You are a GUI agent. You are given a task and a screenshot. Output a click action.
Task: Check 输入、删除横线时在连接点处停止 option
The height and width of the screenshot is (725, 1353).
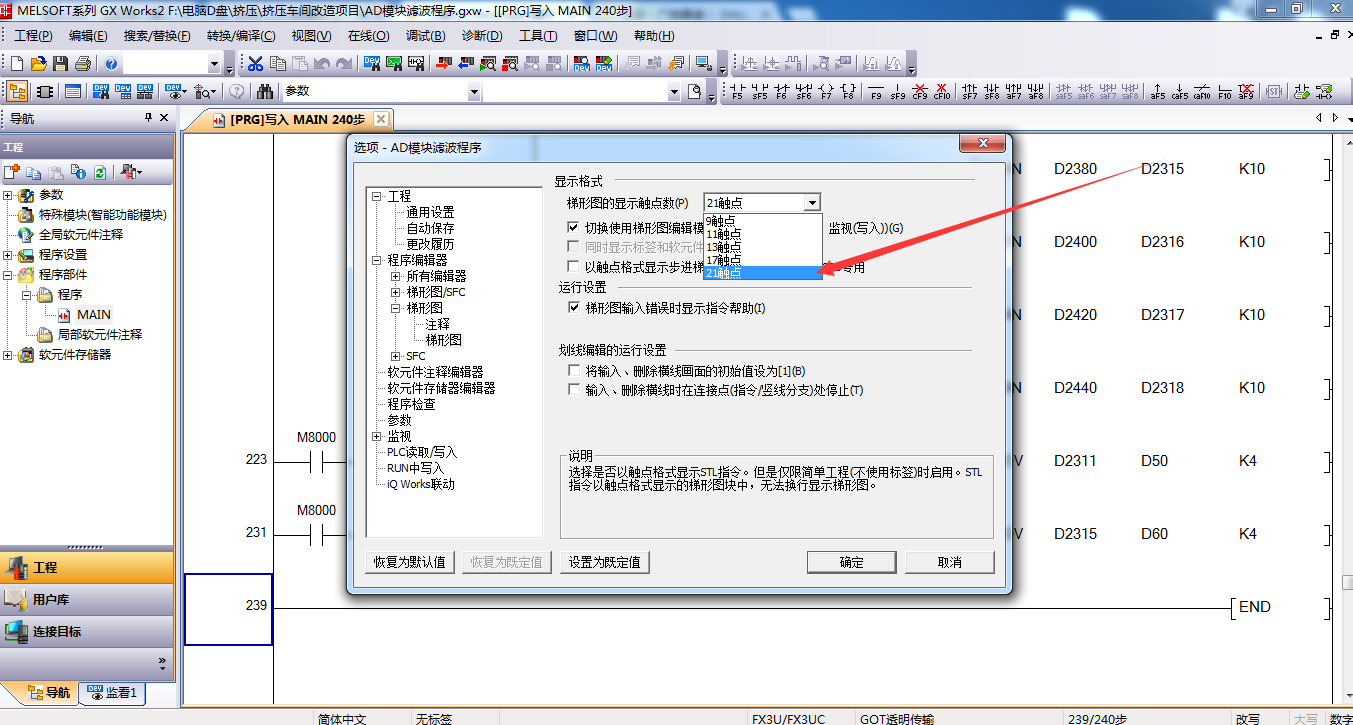(574, 390)
